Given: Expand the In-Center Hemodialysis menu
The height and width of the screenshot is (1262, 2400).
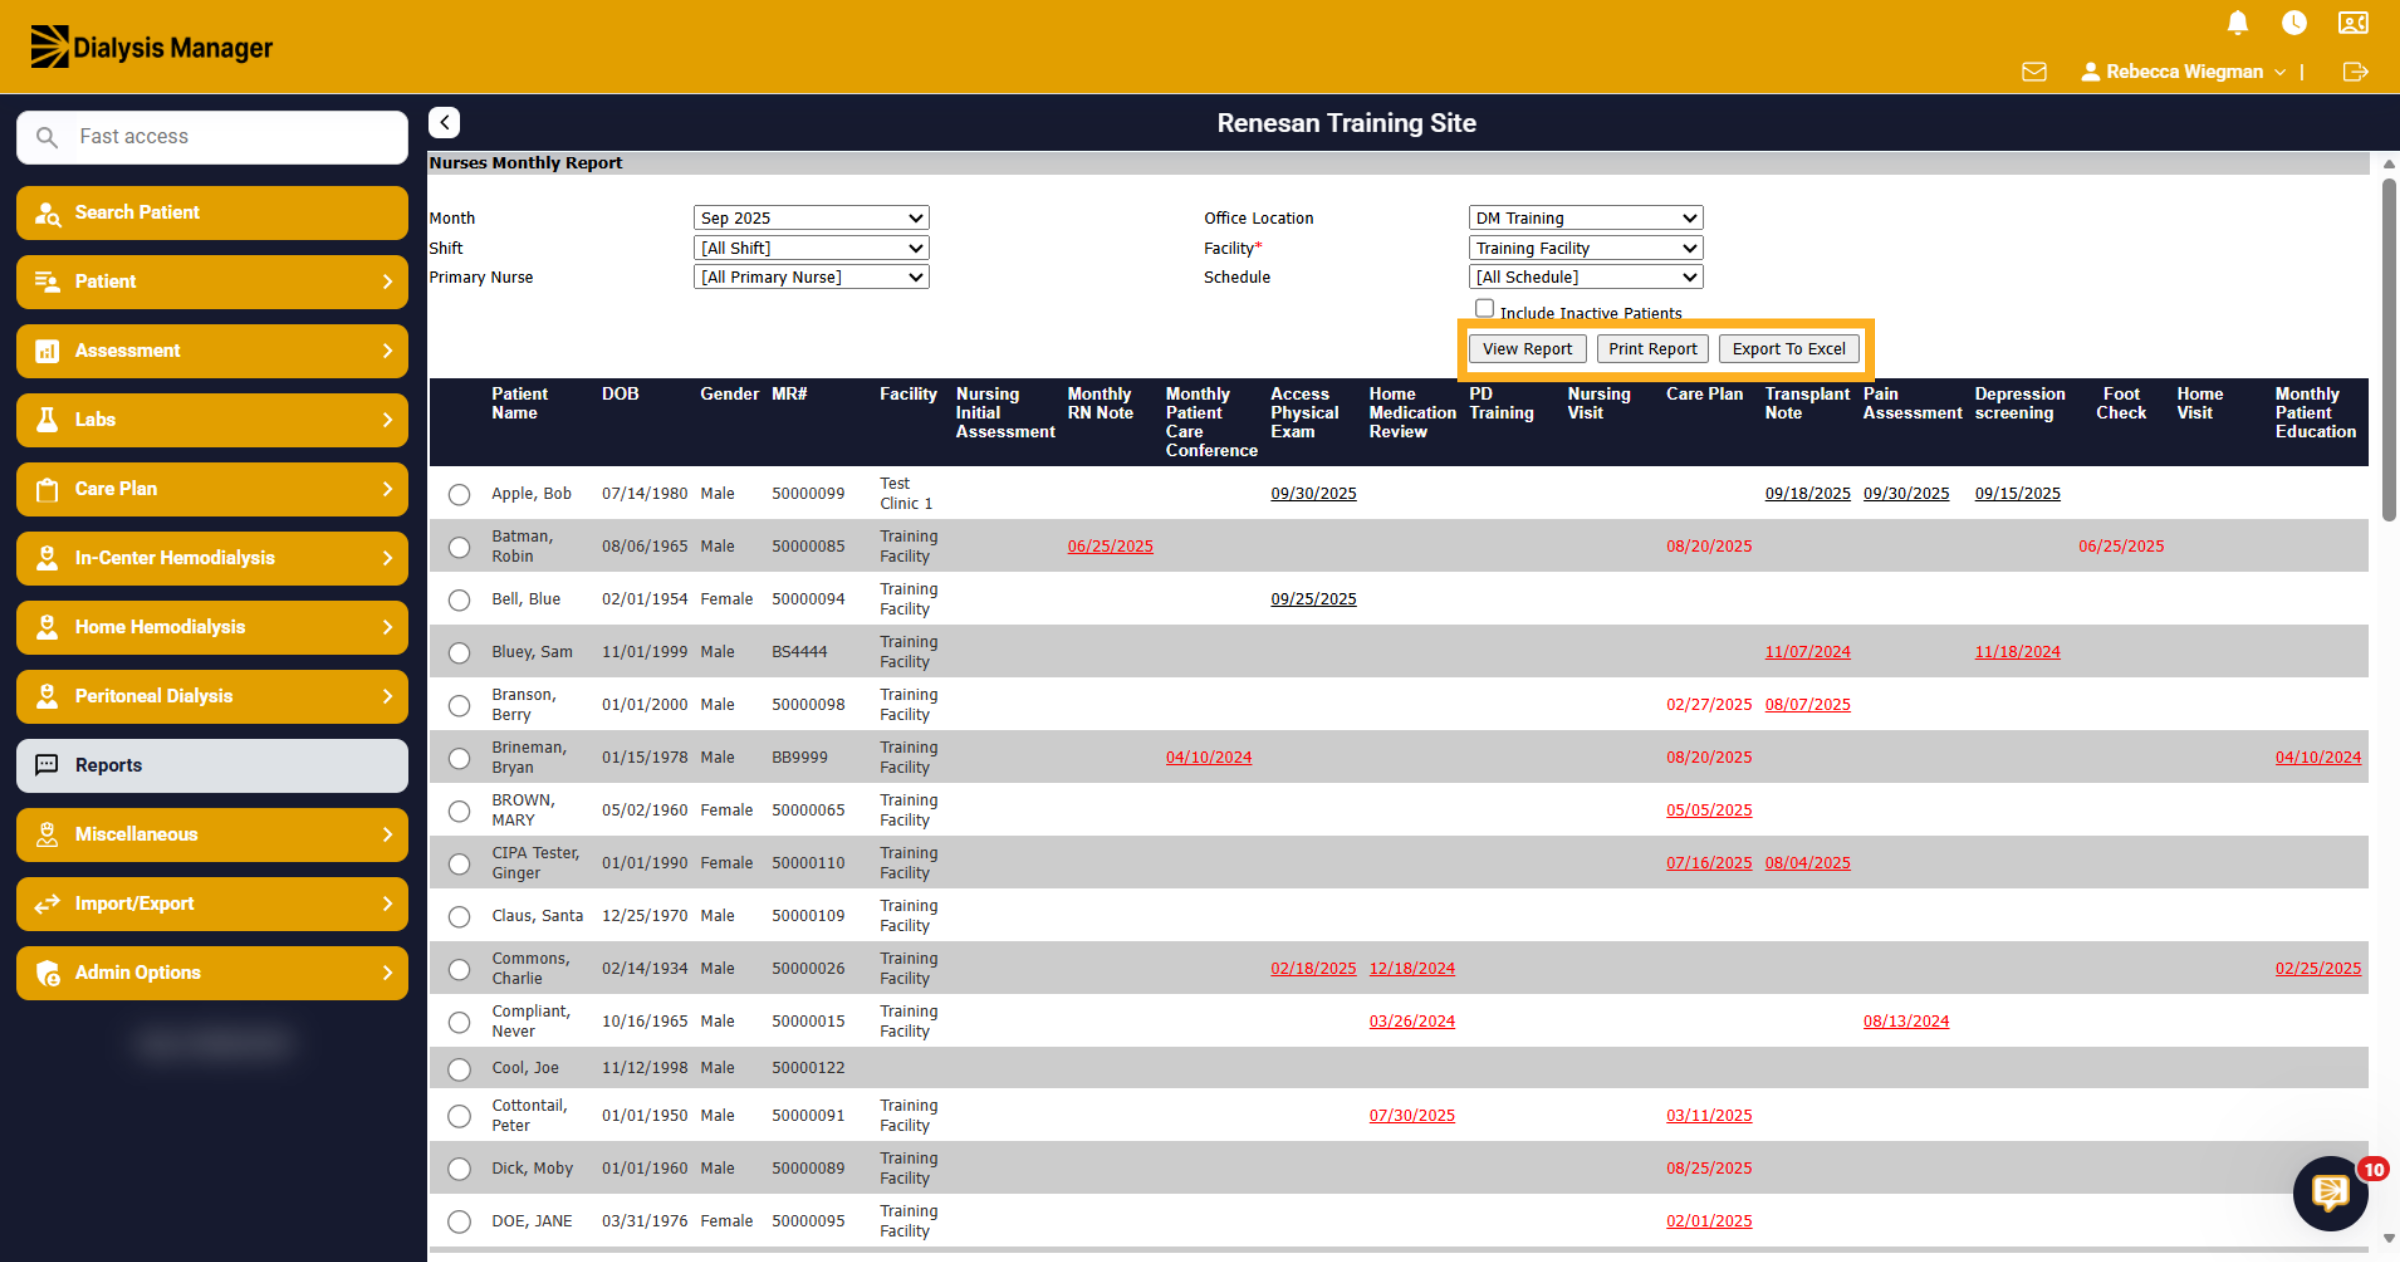Looking at the screenshot, I should [212, 558].
